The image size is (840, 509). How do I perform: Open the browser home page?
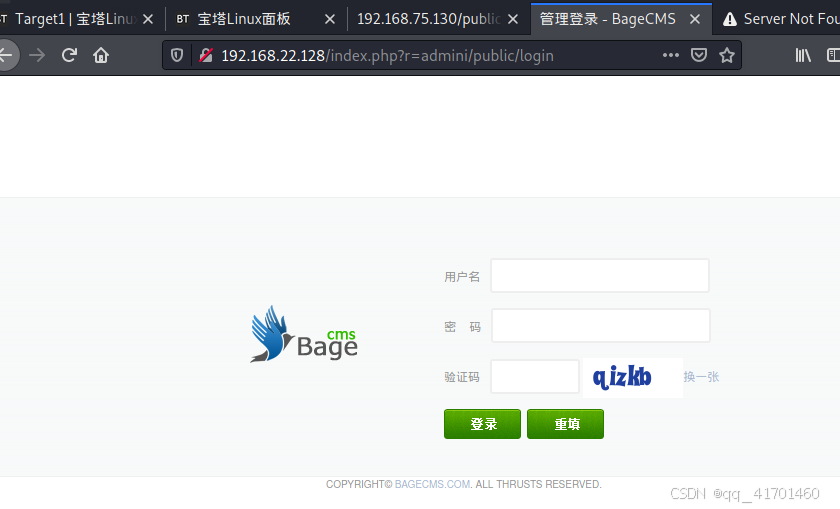point(101,55)
